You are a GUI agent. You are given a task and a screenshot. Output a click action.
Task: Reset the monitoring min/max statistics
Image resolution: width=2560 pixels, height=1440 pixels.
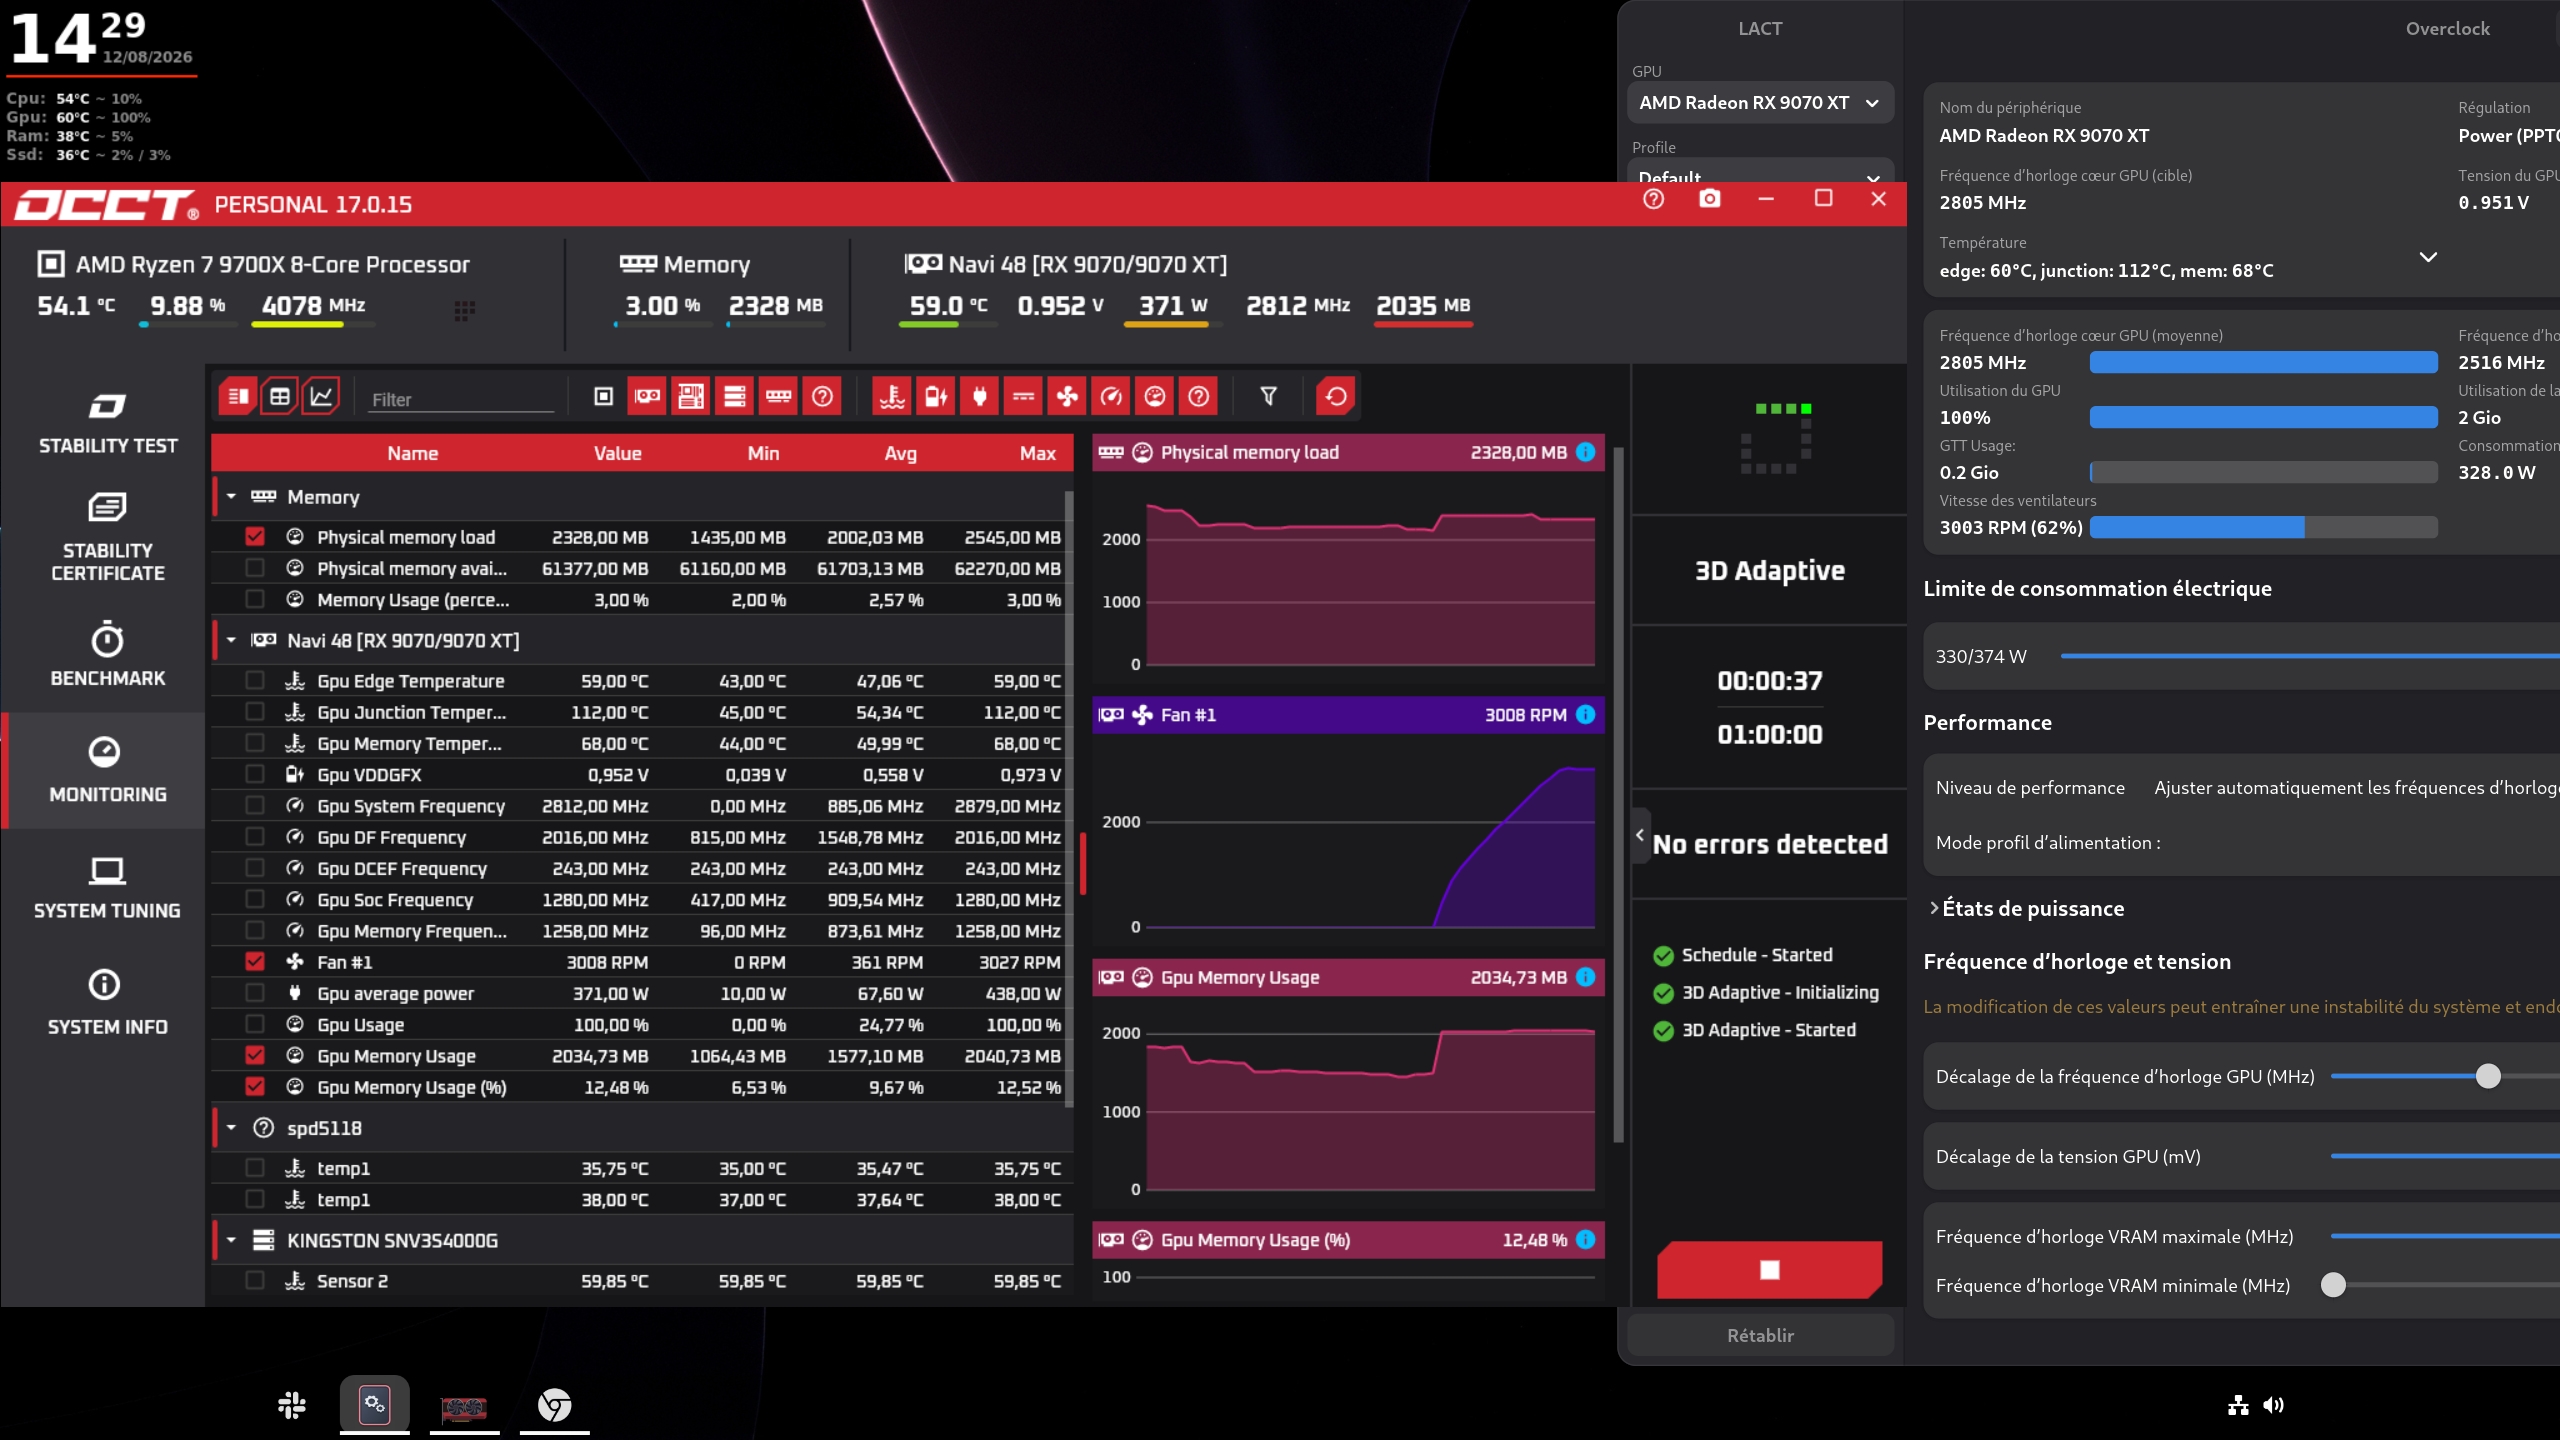point(1335,397)
